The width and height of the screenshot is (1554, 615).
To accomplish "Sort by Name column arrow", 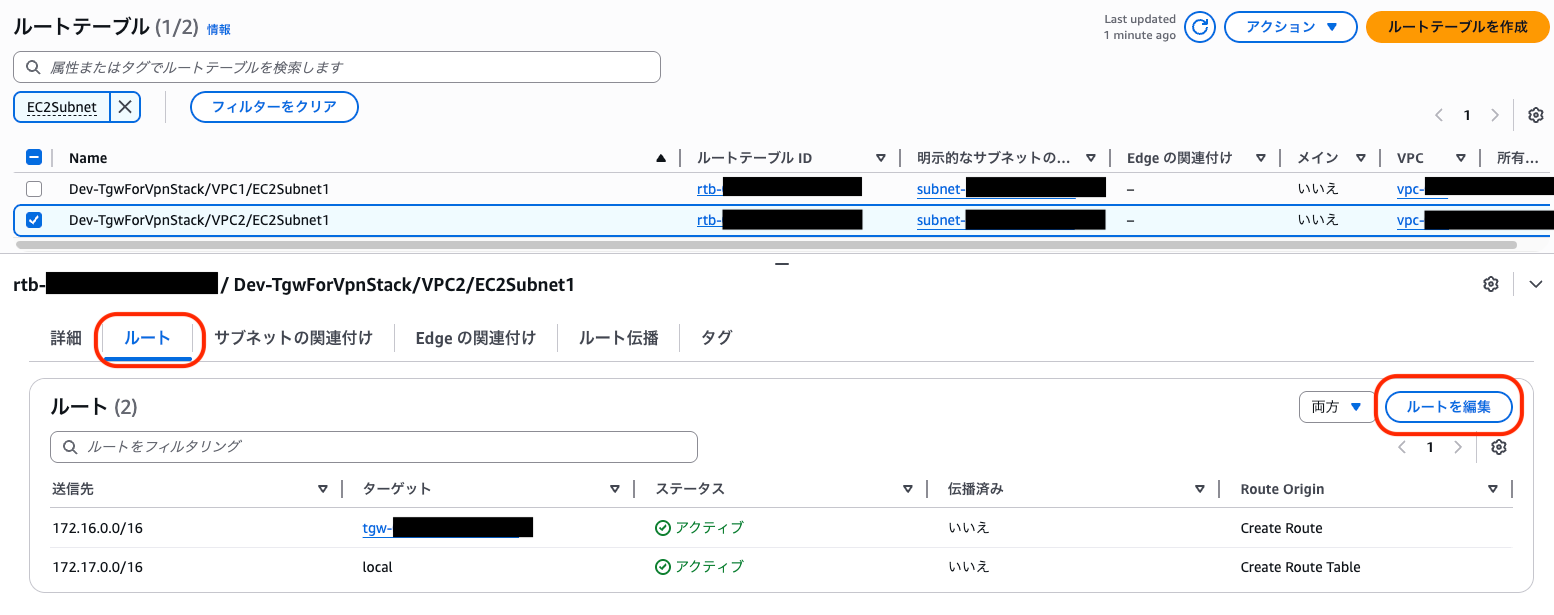I will click(660, 158).
